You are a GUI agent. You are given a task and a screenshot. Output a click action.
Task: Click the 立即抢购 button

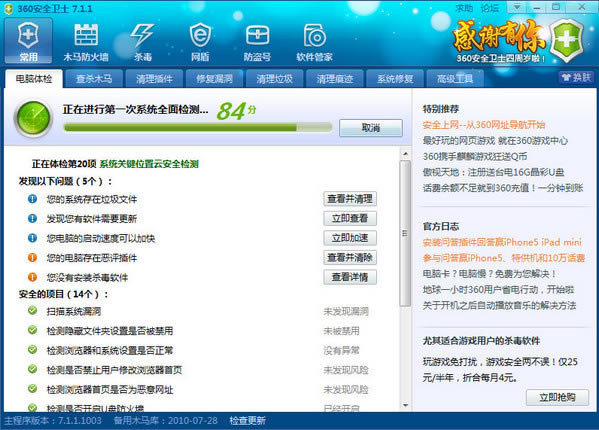pyautogui.click(x=557, y=398)
